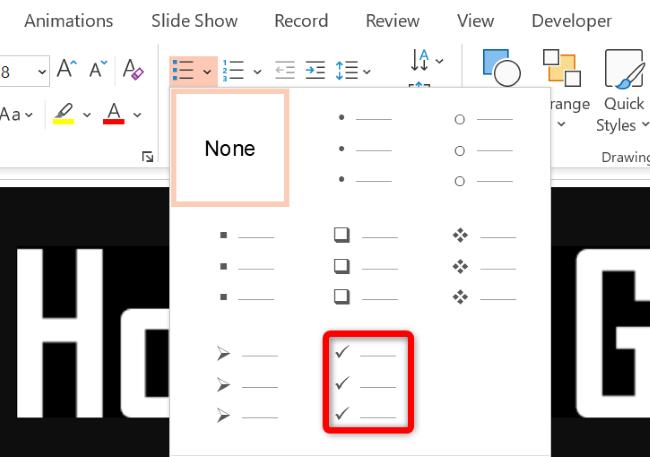Open the View tab
650x457 pixels.
coord(475,21)
